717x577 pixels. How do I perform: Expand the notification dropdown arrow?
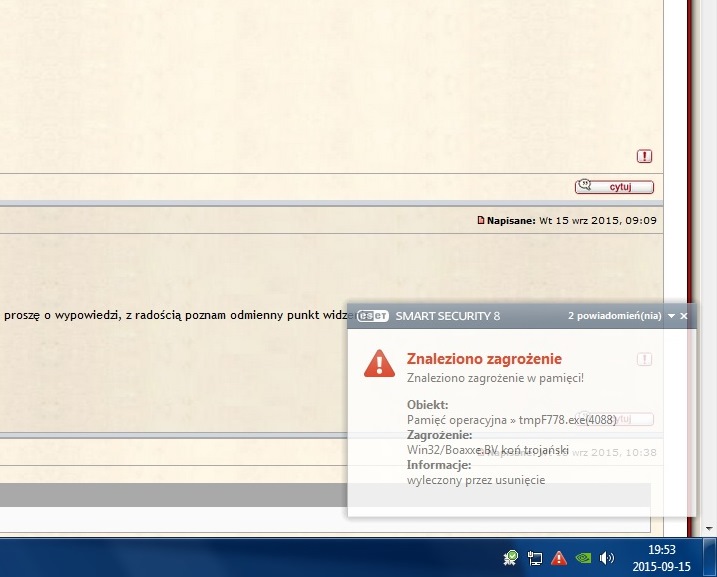point(671,316)
